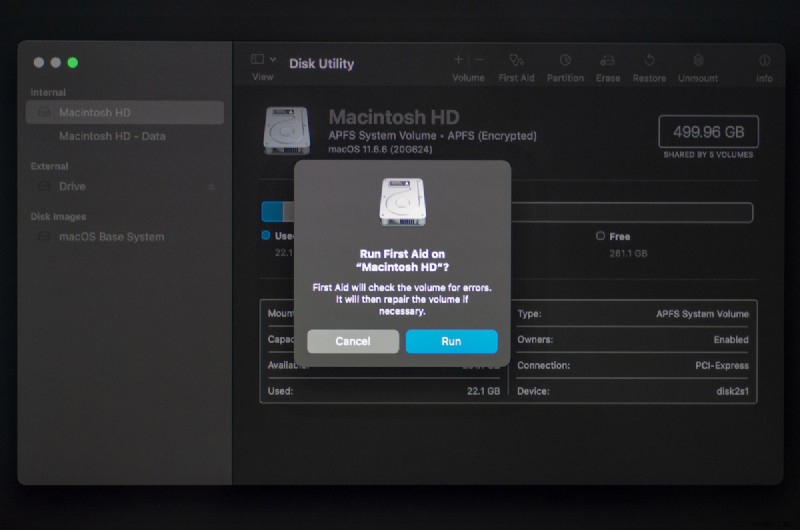Click the blue Used legend marker
This screenshot has width=800, height=530.
(266, 235)
